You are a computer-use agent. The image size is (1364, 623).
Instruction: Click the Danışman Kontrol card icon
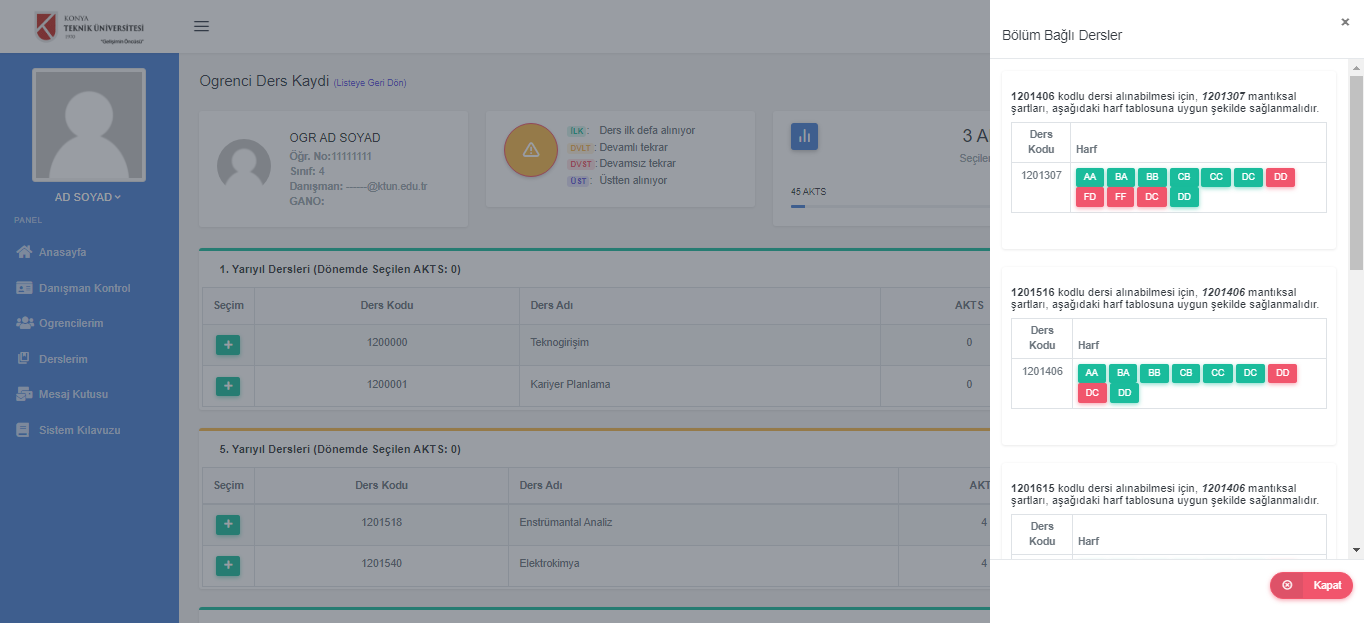[x=25, y=288]
